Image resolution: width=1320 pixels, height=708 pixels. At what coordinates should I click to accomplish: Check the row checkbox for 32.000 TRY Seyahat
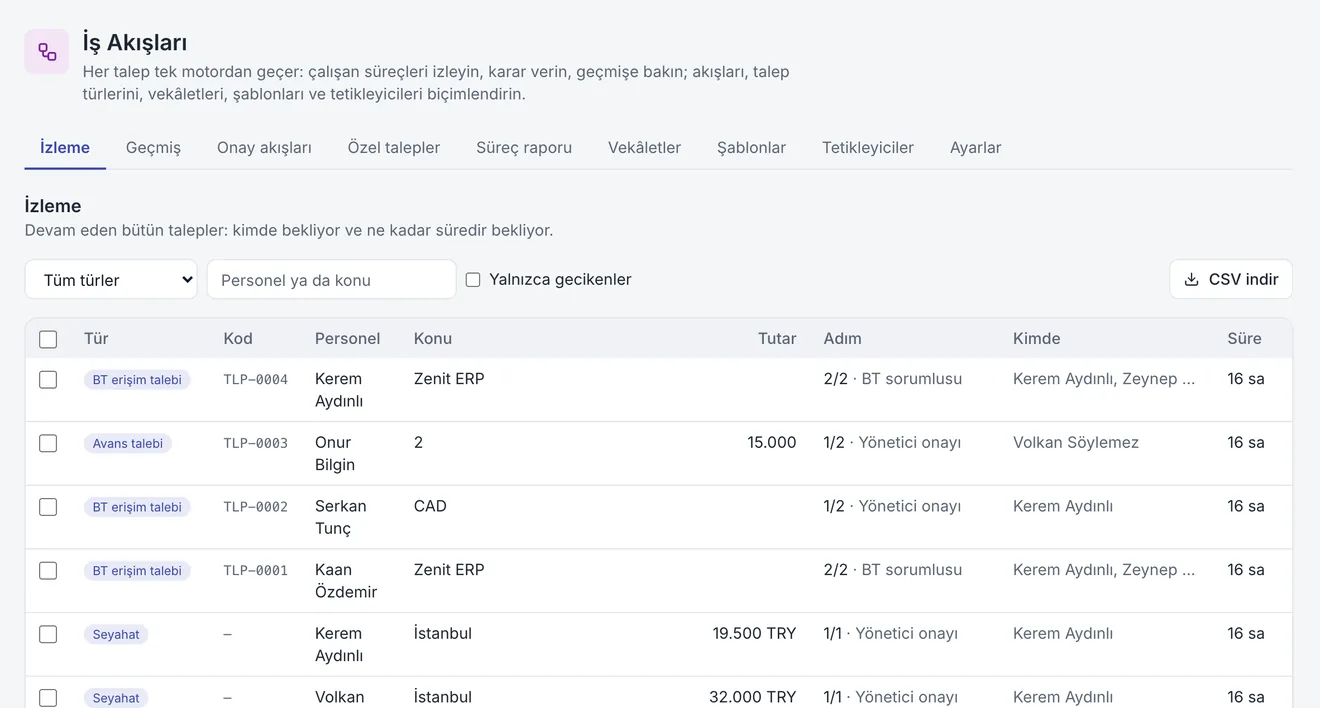click(48, 698)
